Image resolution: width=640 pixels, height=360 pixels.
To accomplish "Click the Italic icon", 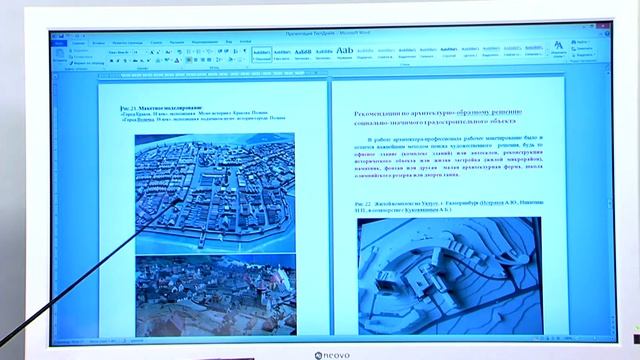I will (118, 60).
